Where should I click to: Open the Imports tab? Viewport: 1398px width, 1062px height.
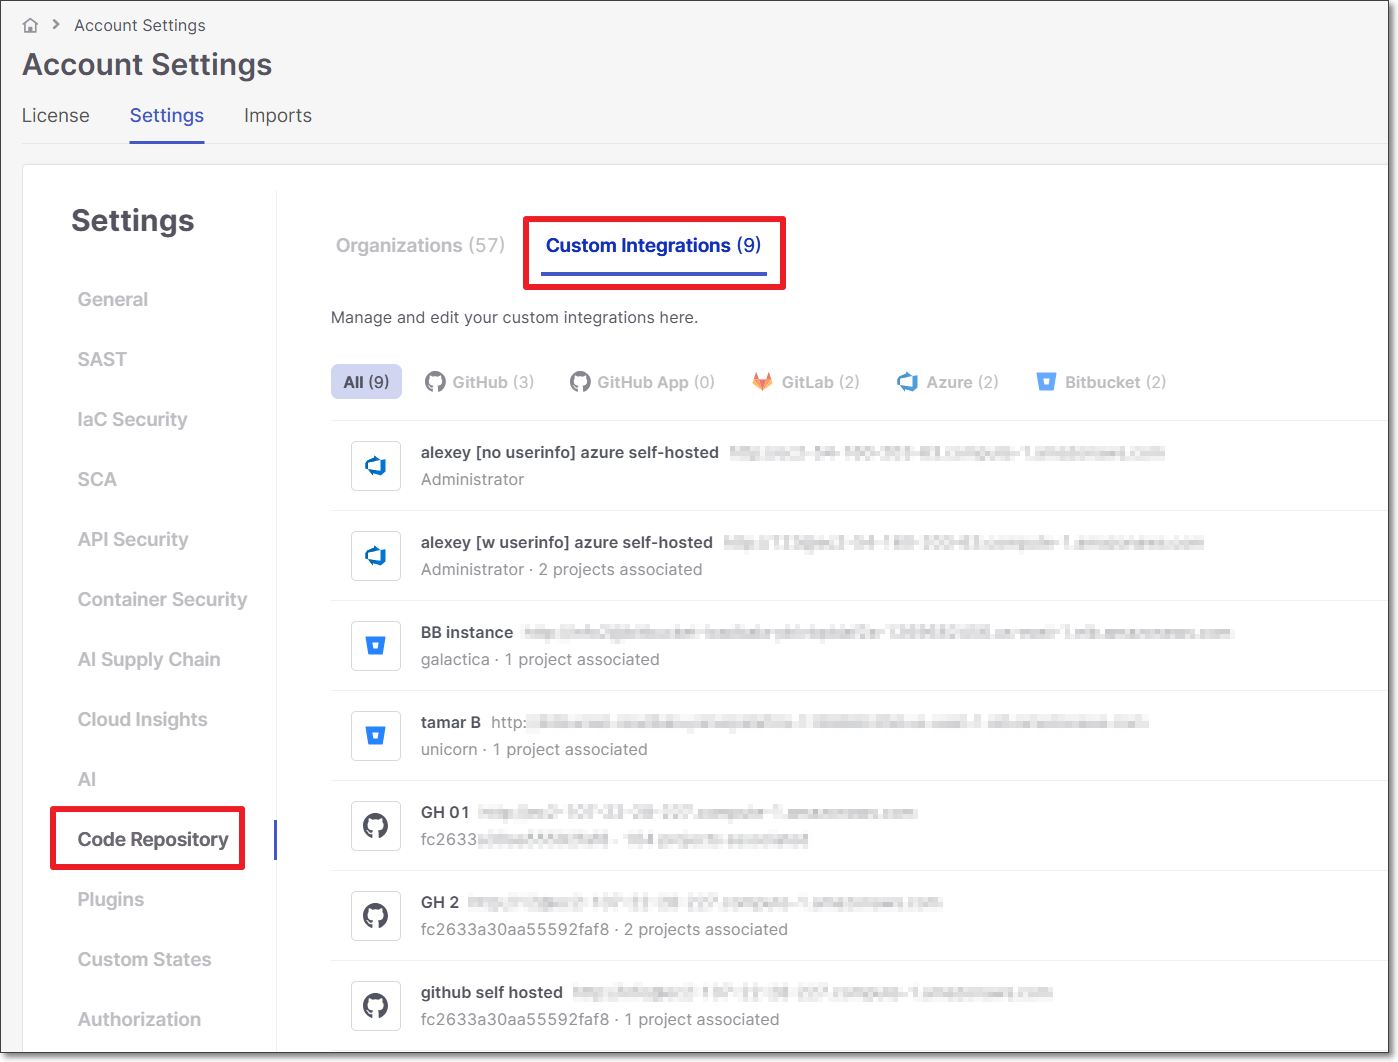pyautogui.click(x=278, y=116)
